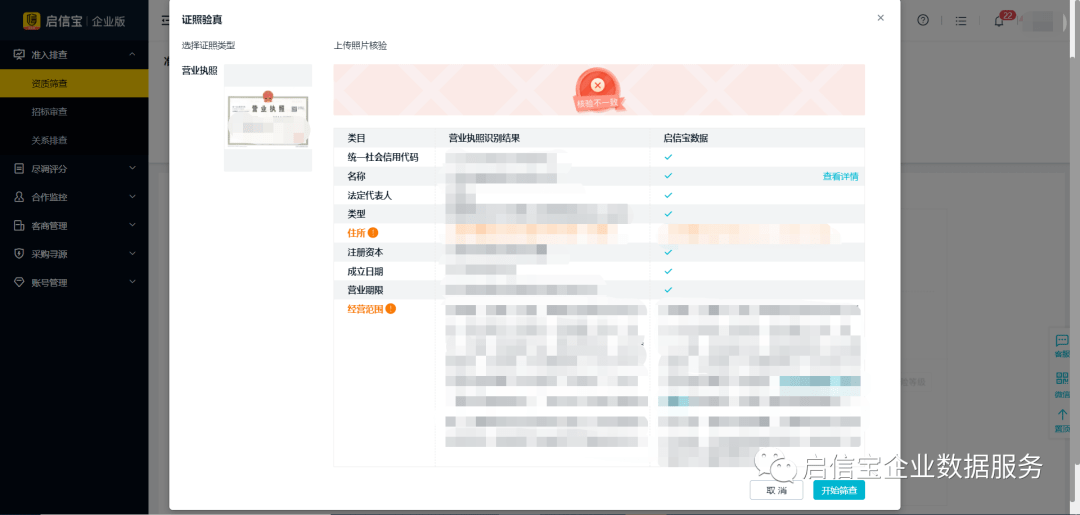The image size is (1080, 515).
Task: Click the 住所 row label
Action: click(x=356, y=233)
